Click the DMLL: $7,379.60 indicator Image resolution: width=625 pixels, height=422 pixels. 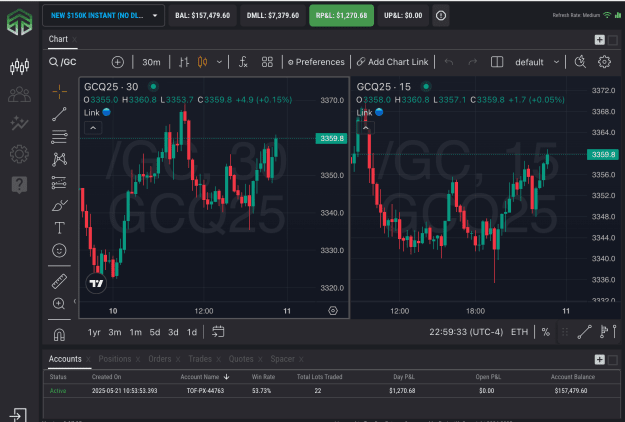(273, 16)
